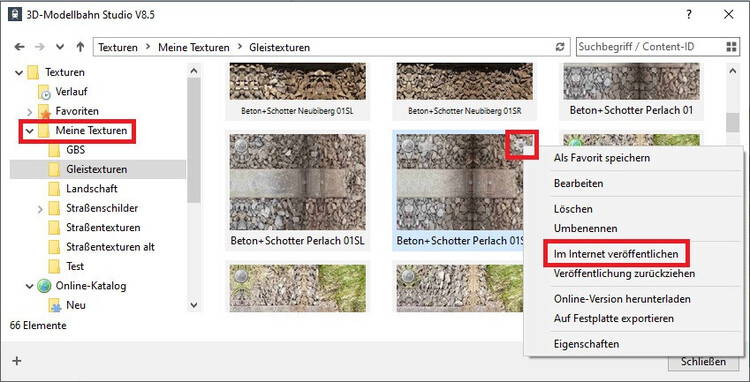Collapse the Texturen tree node

19,73
